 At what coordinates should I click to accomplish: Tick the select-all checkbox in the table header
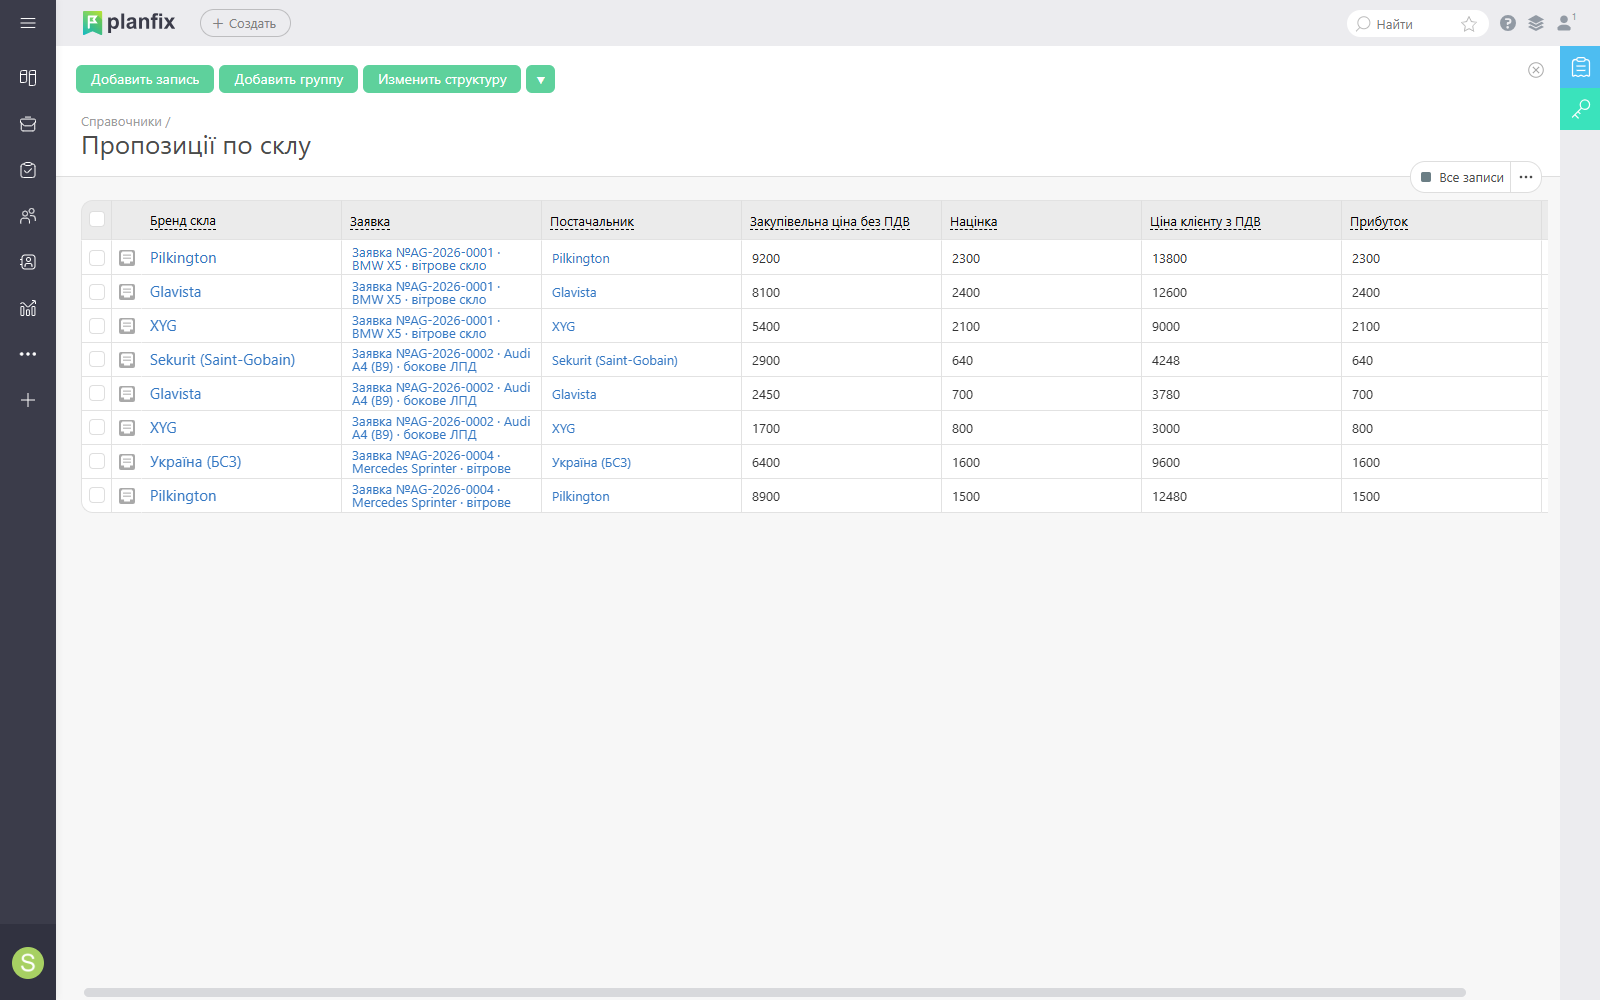97,219
